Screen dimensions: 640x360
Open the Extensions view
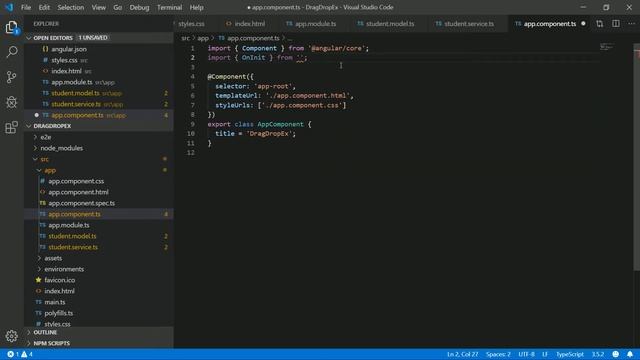tap(11, 127)
